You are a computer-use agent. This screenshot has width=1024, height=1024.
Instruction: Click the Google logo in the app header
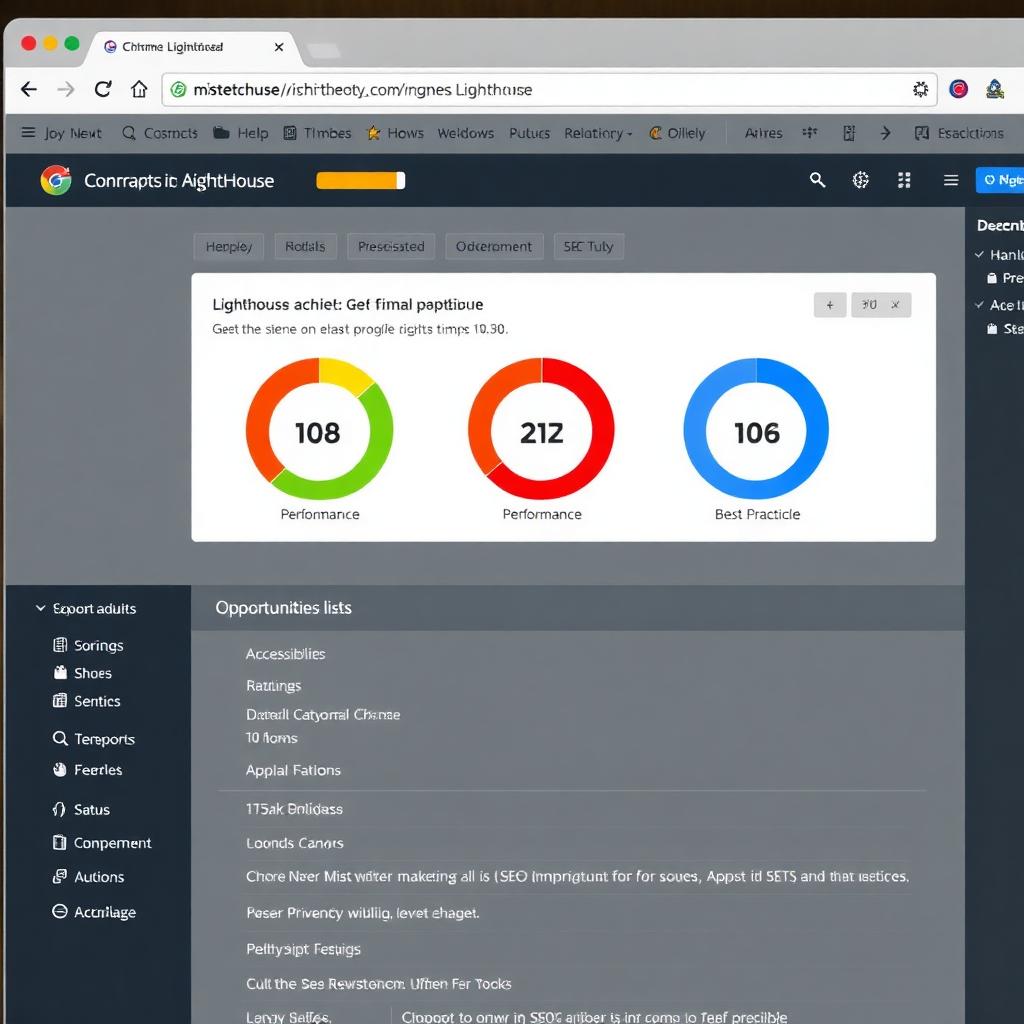pyautogui.click(x=56, y=180)
